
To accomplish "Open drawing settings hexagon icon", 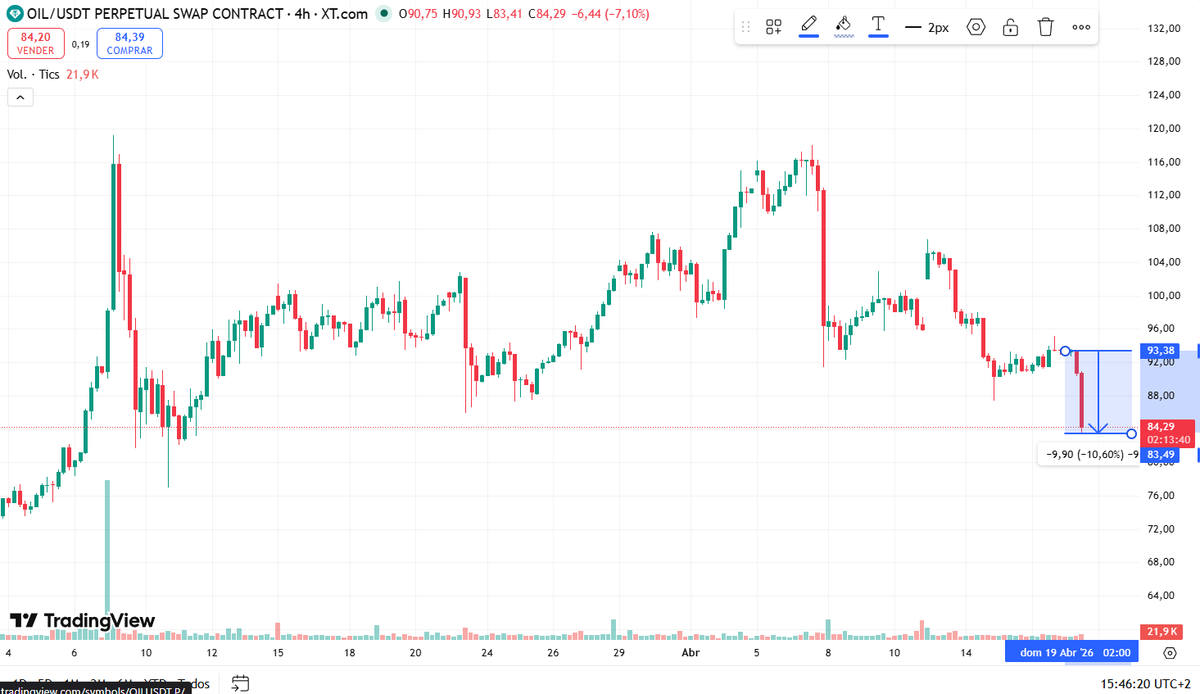I will (x=976, y=28).
